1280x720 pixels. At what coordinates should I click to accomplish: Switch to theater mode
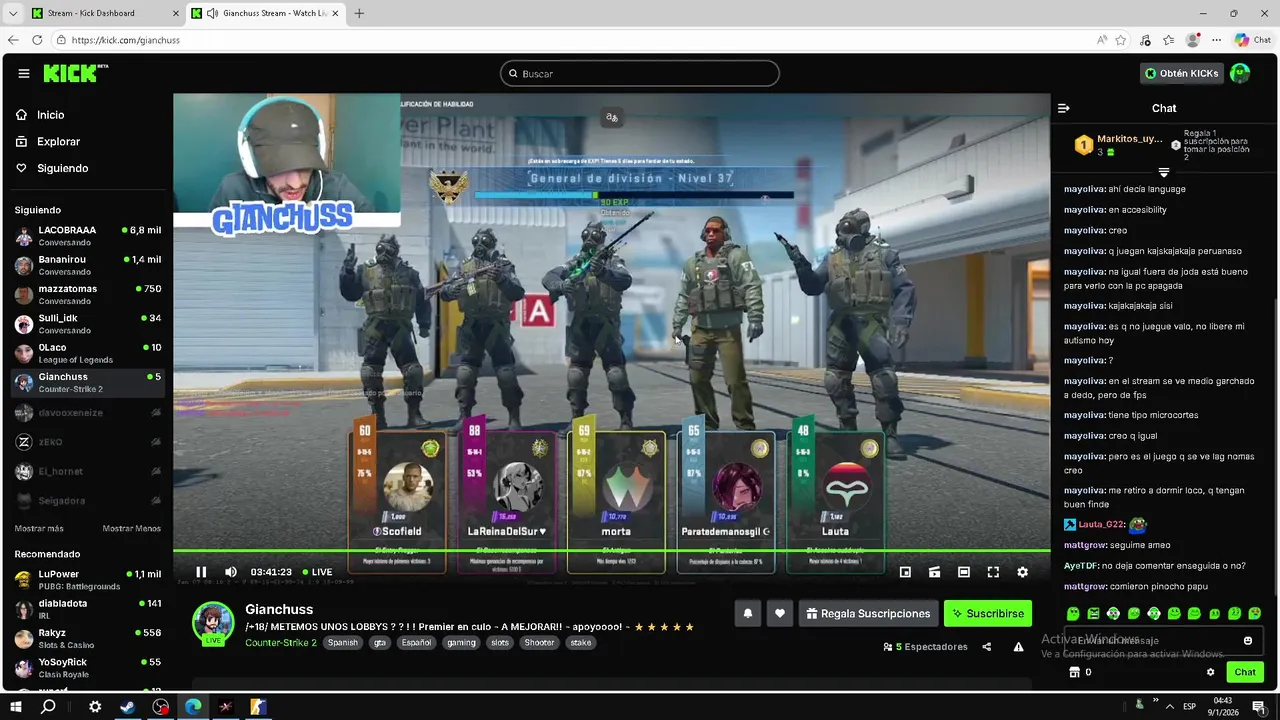[963, 572]
